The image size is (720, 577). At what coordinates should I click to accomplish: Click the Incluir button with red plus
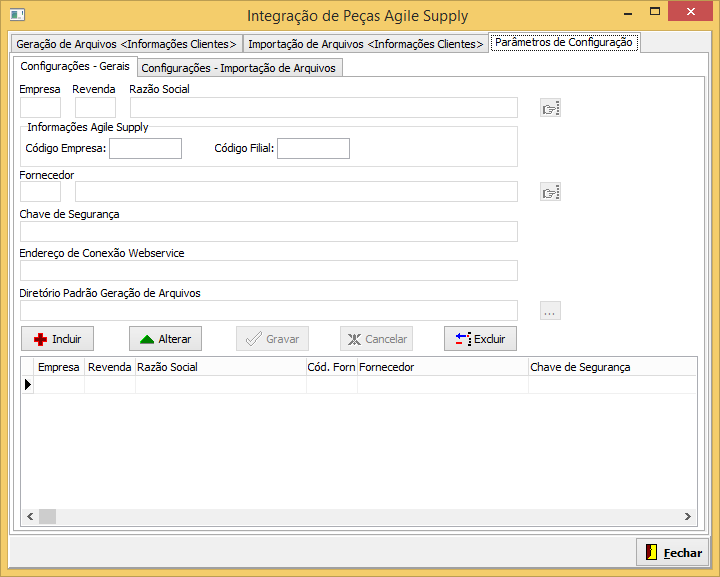(x=57, y=339)
